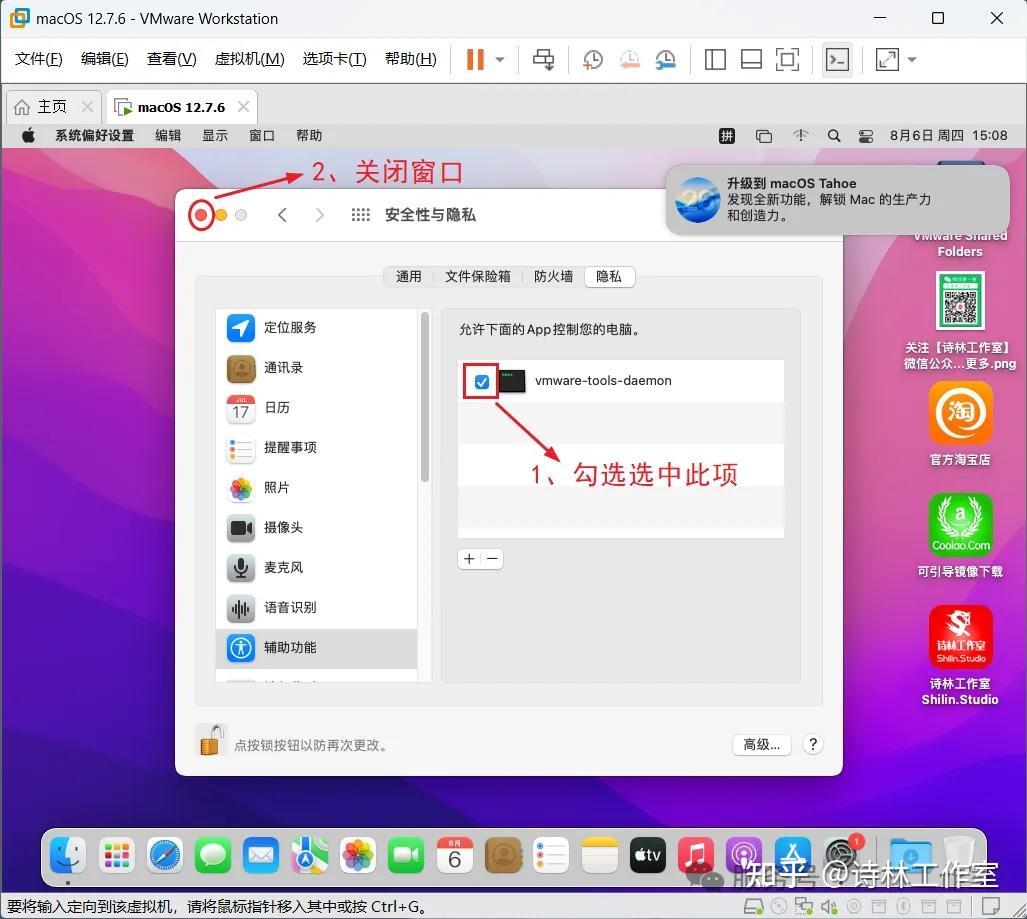
Task: Select 日历 in privacy list
Action: 316,408
